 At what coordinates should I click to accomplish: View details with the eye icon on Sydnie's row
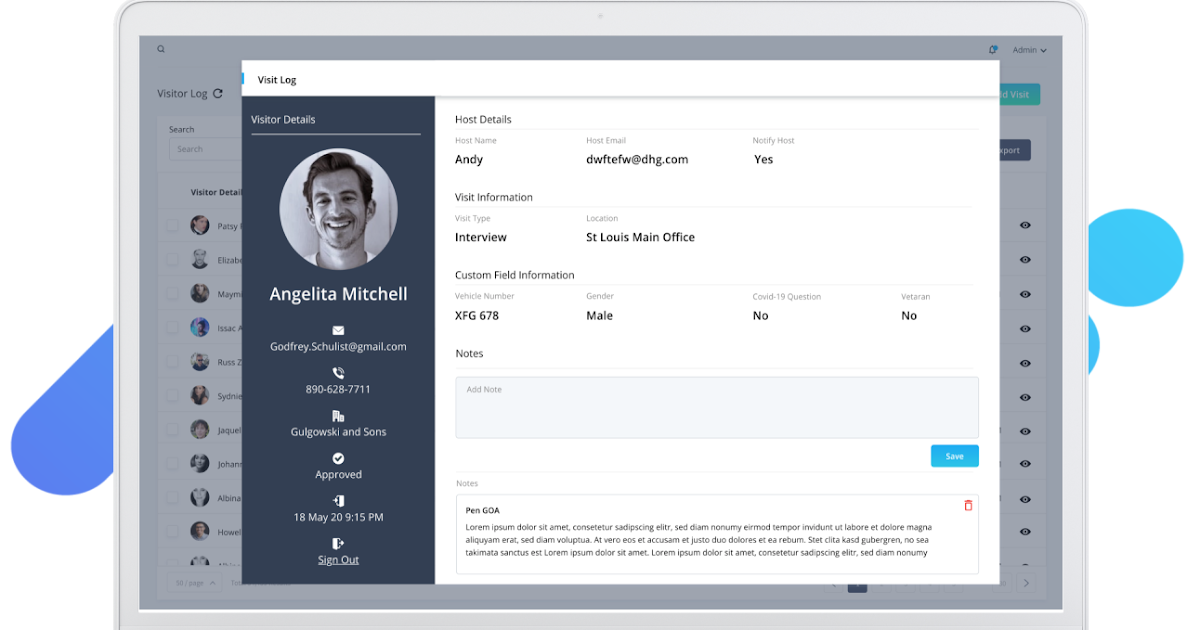tap(1025, 395)
